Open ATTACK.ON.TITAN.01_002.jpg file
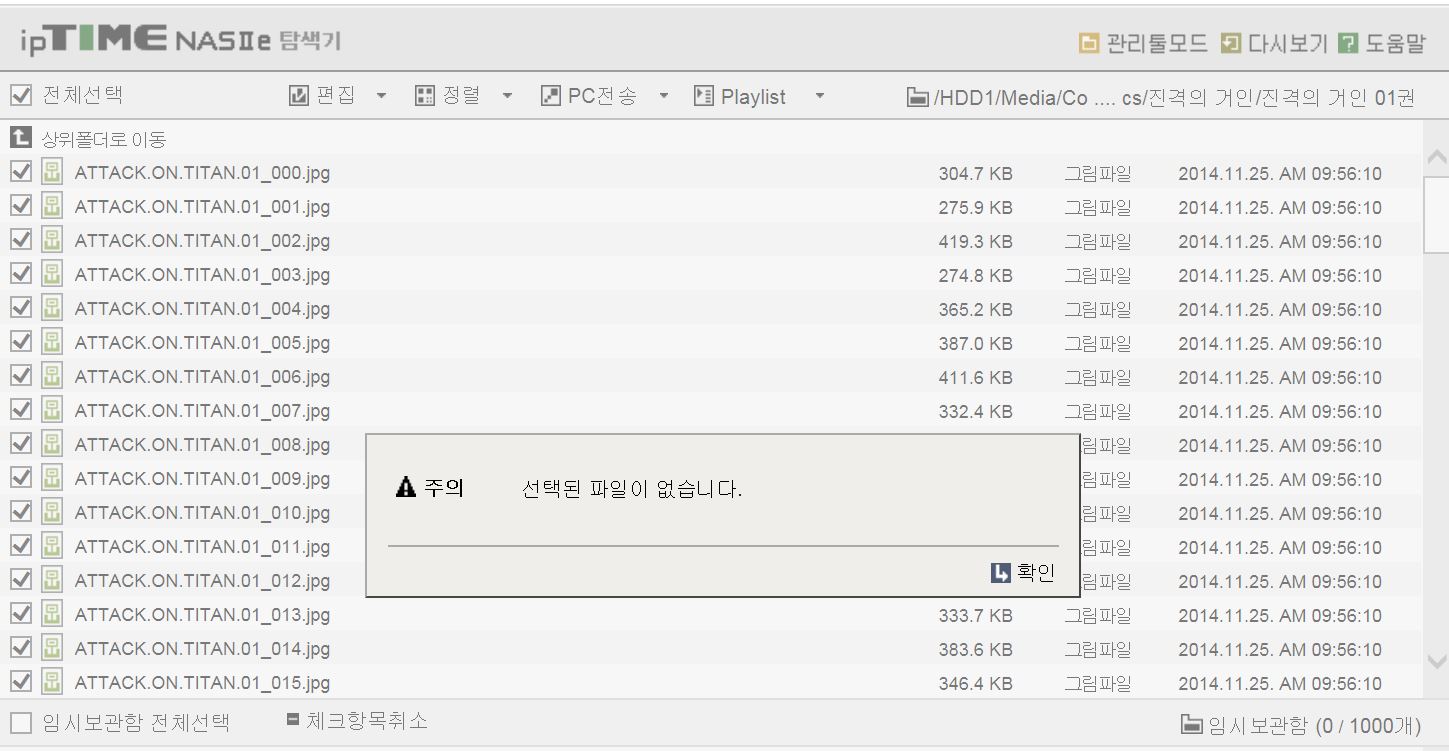This screenshot has height=751, width=1449. [202, 240]
